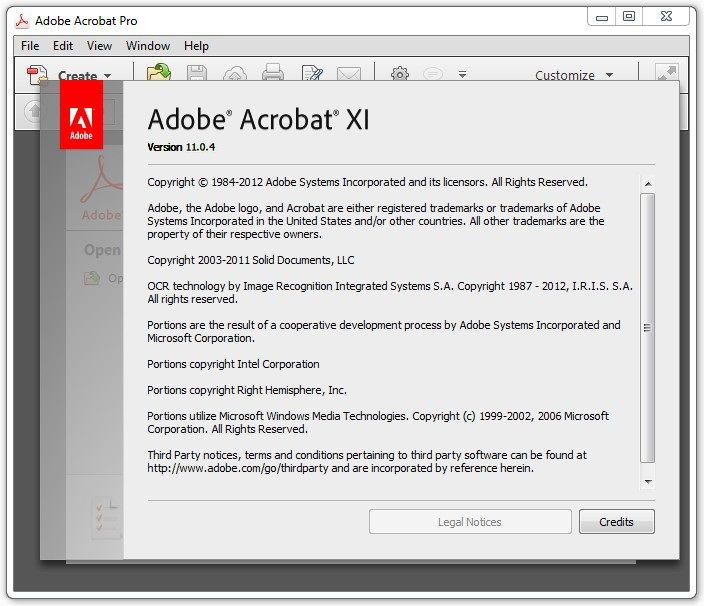The width and height of the screenshot is (704, 606).
Task: Click the About dialog scrollbar thumb
Action: [647, 328]
